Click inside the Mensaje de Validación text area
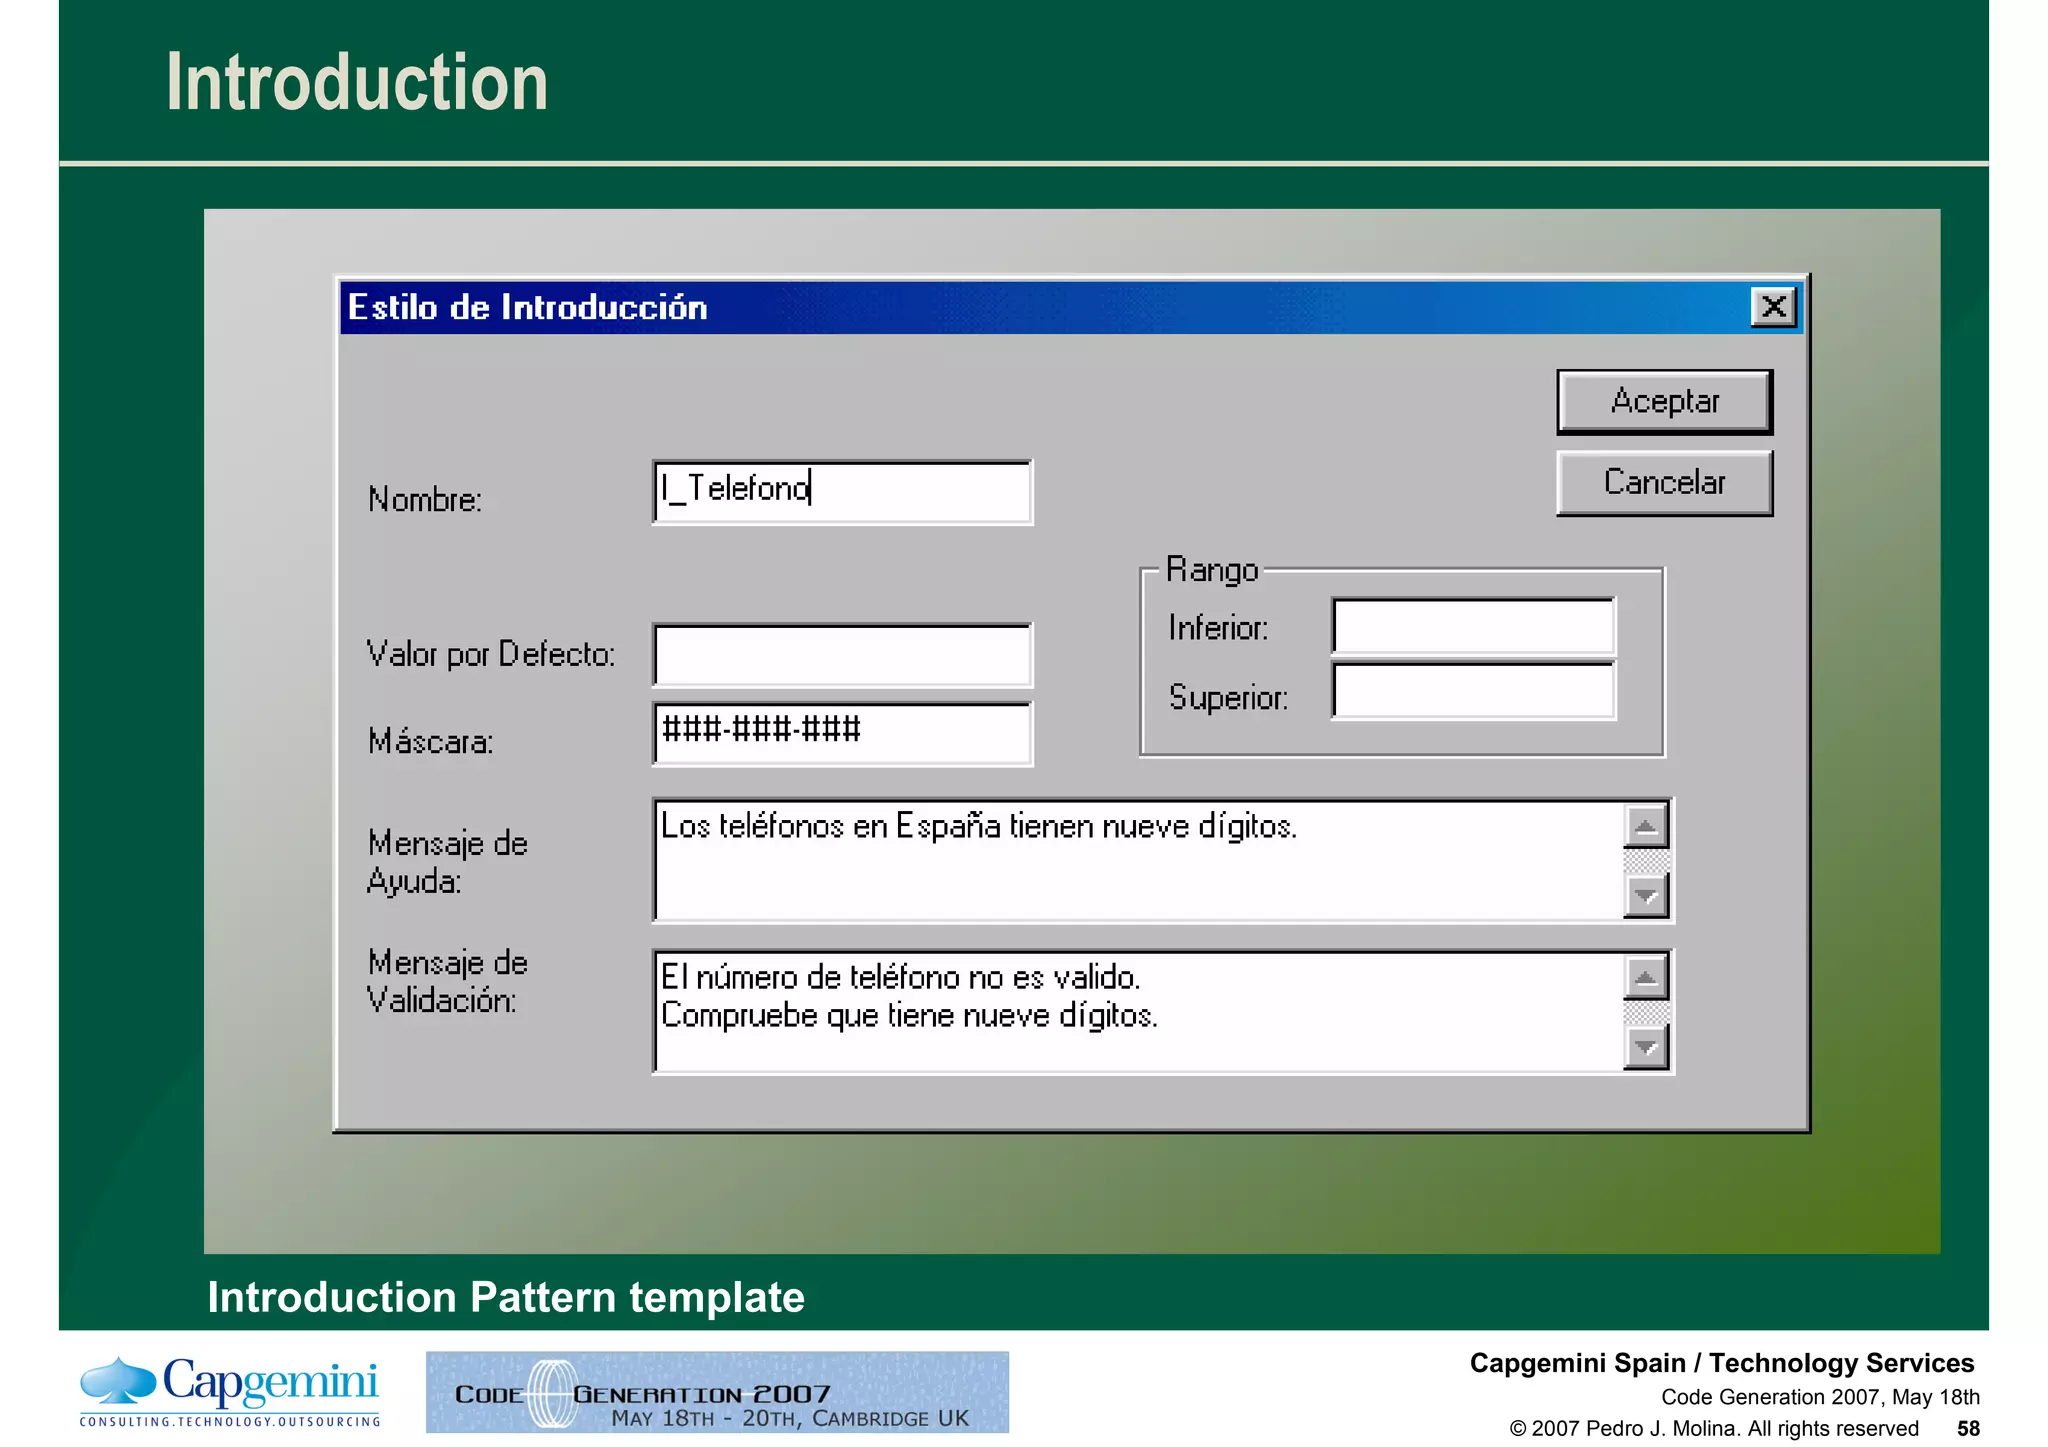This screenshot has width=2048, height=1447. (1138, 1012)
